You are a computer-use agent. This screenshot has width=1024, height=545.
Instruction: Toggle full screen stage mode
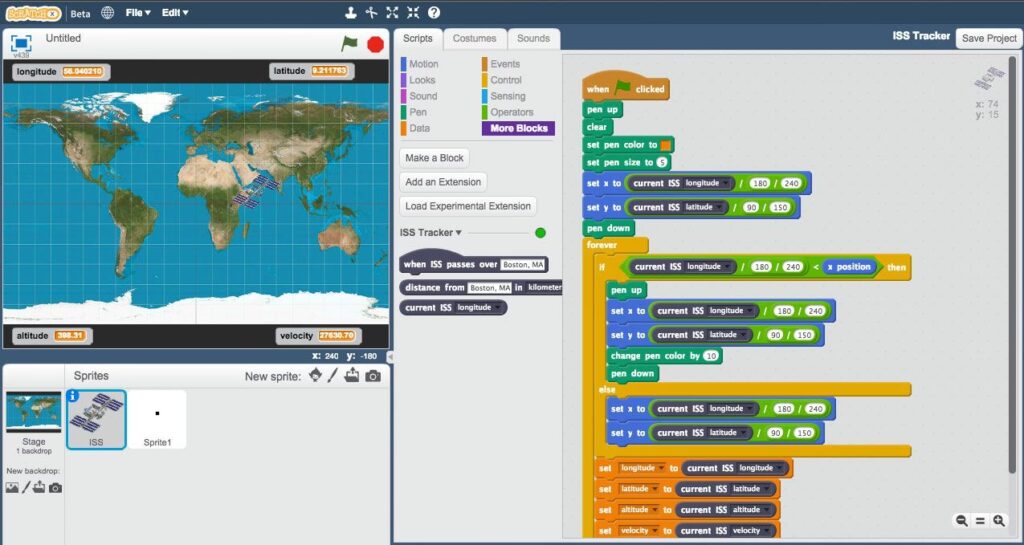tap(21, 43)
